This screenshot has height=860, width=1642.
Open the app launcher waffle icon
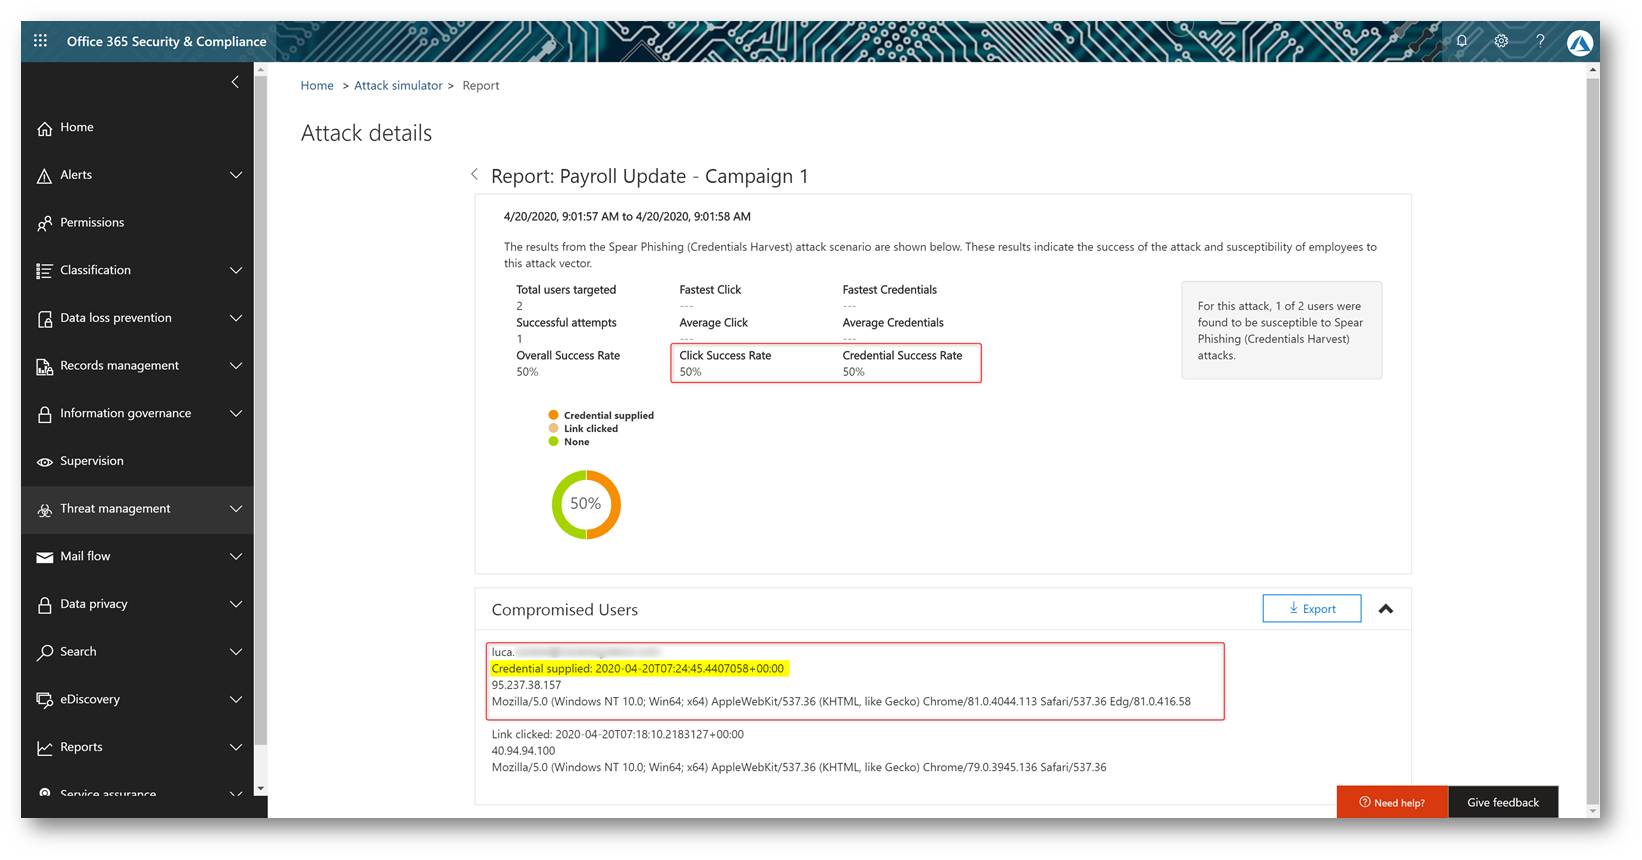click(x=40, y=41)
